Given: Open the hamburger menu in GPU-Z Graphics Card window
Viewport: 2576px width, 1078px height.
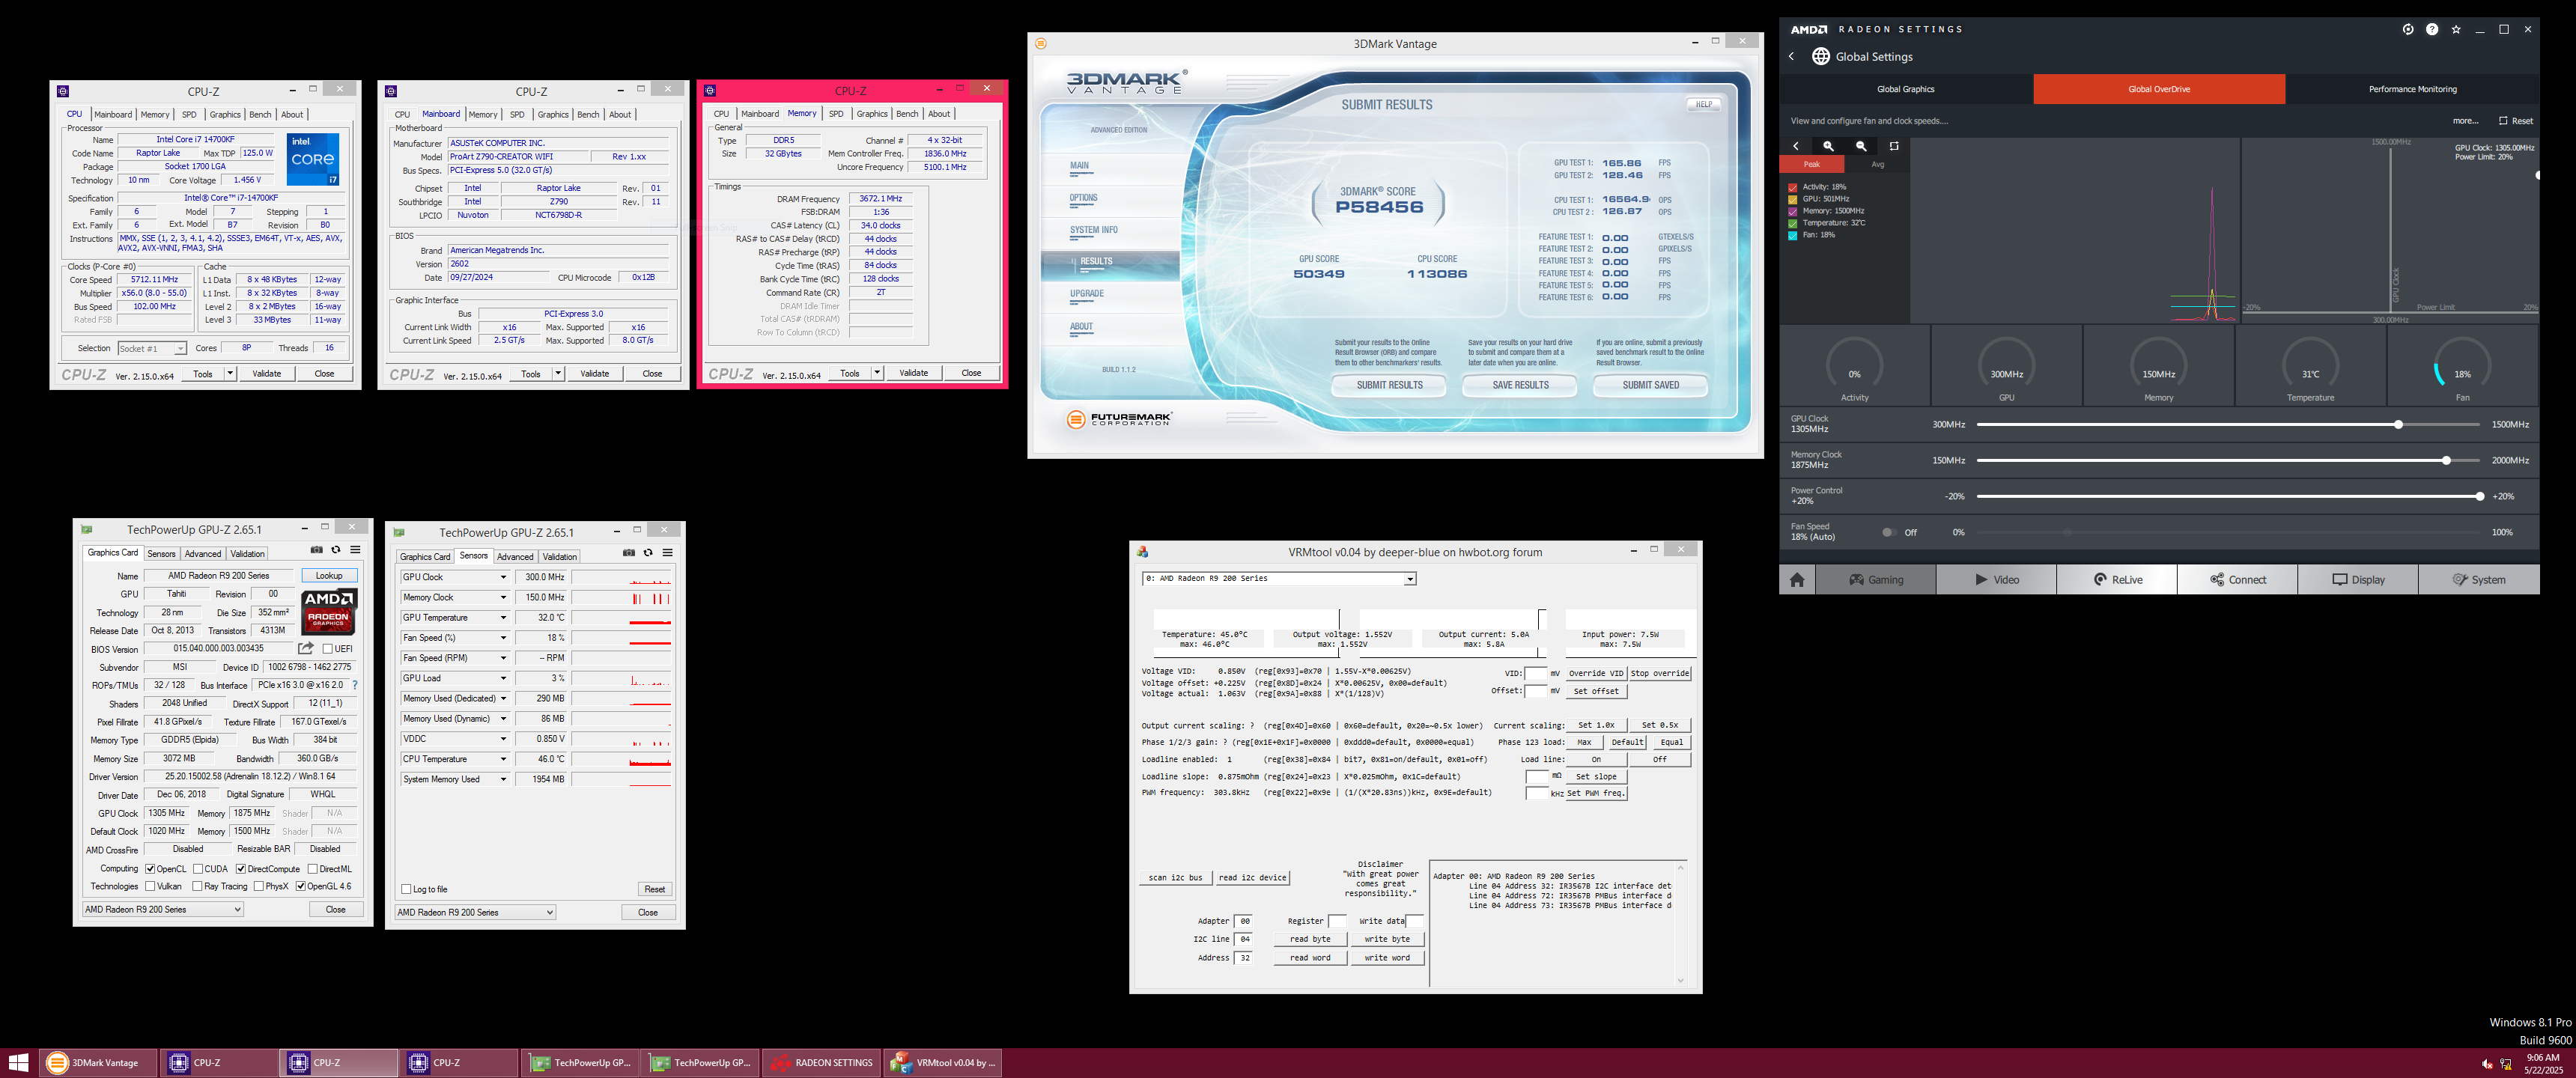Looking at the screenshot, I should [x=355, y=550].
